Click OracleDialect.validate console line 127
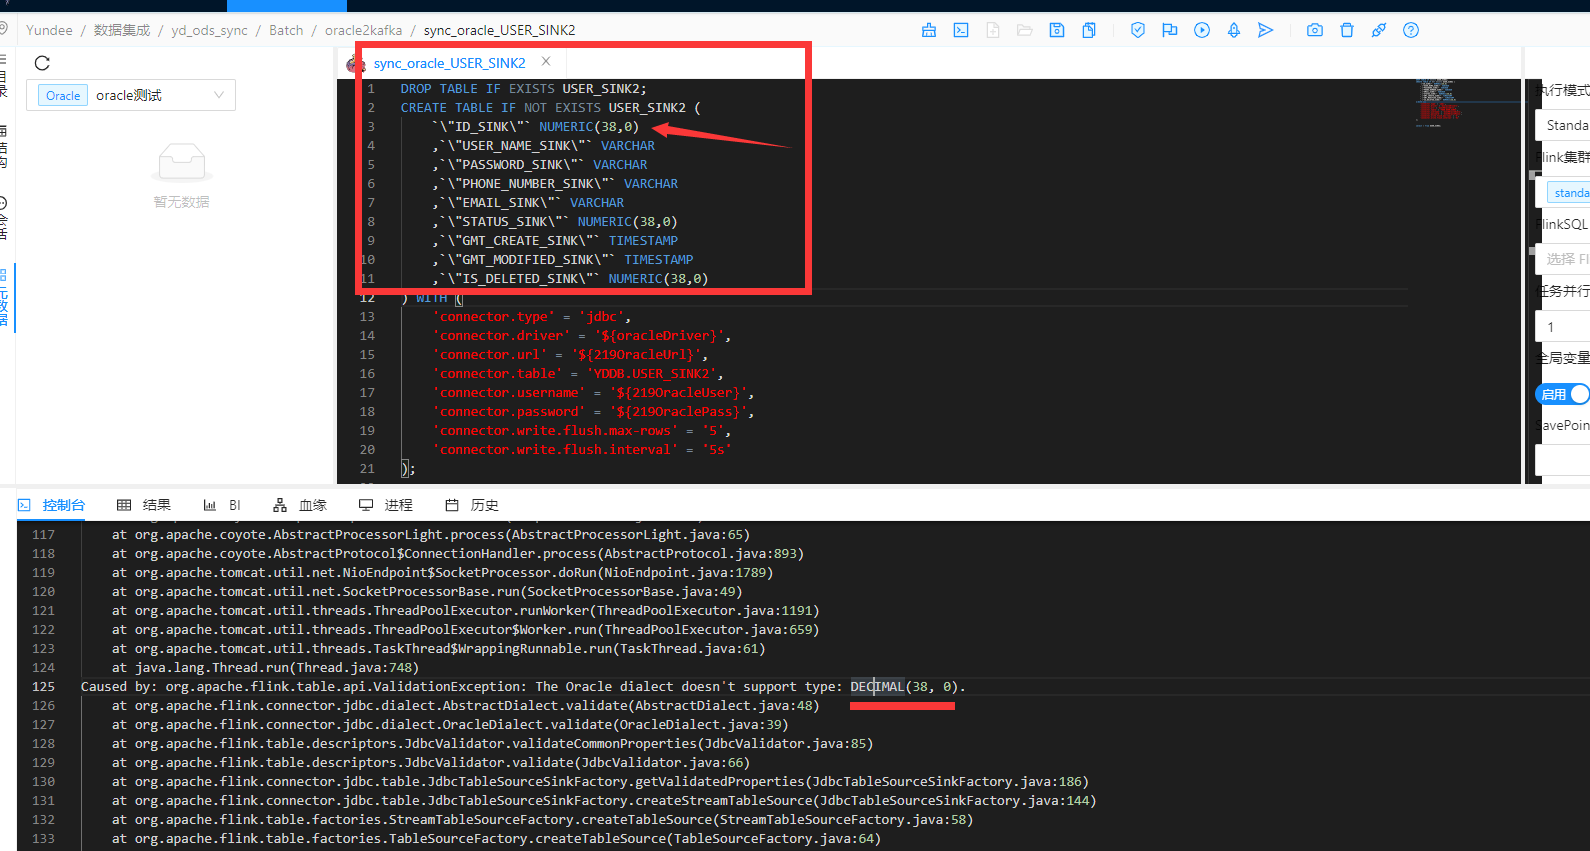 [450, 725]
